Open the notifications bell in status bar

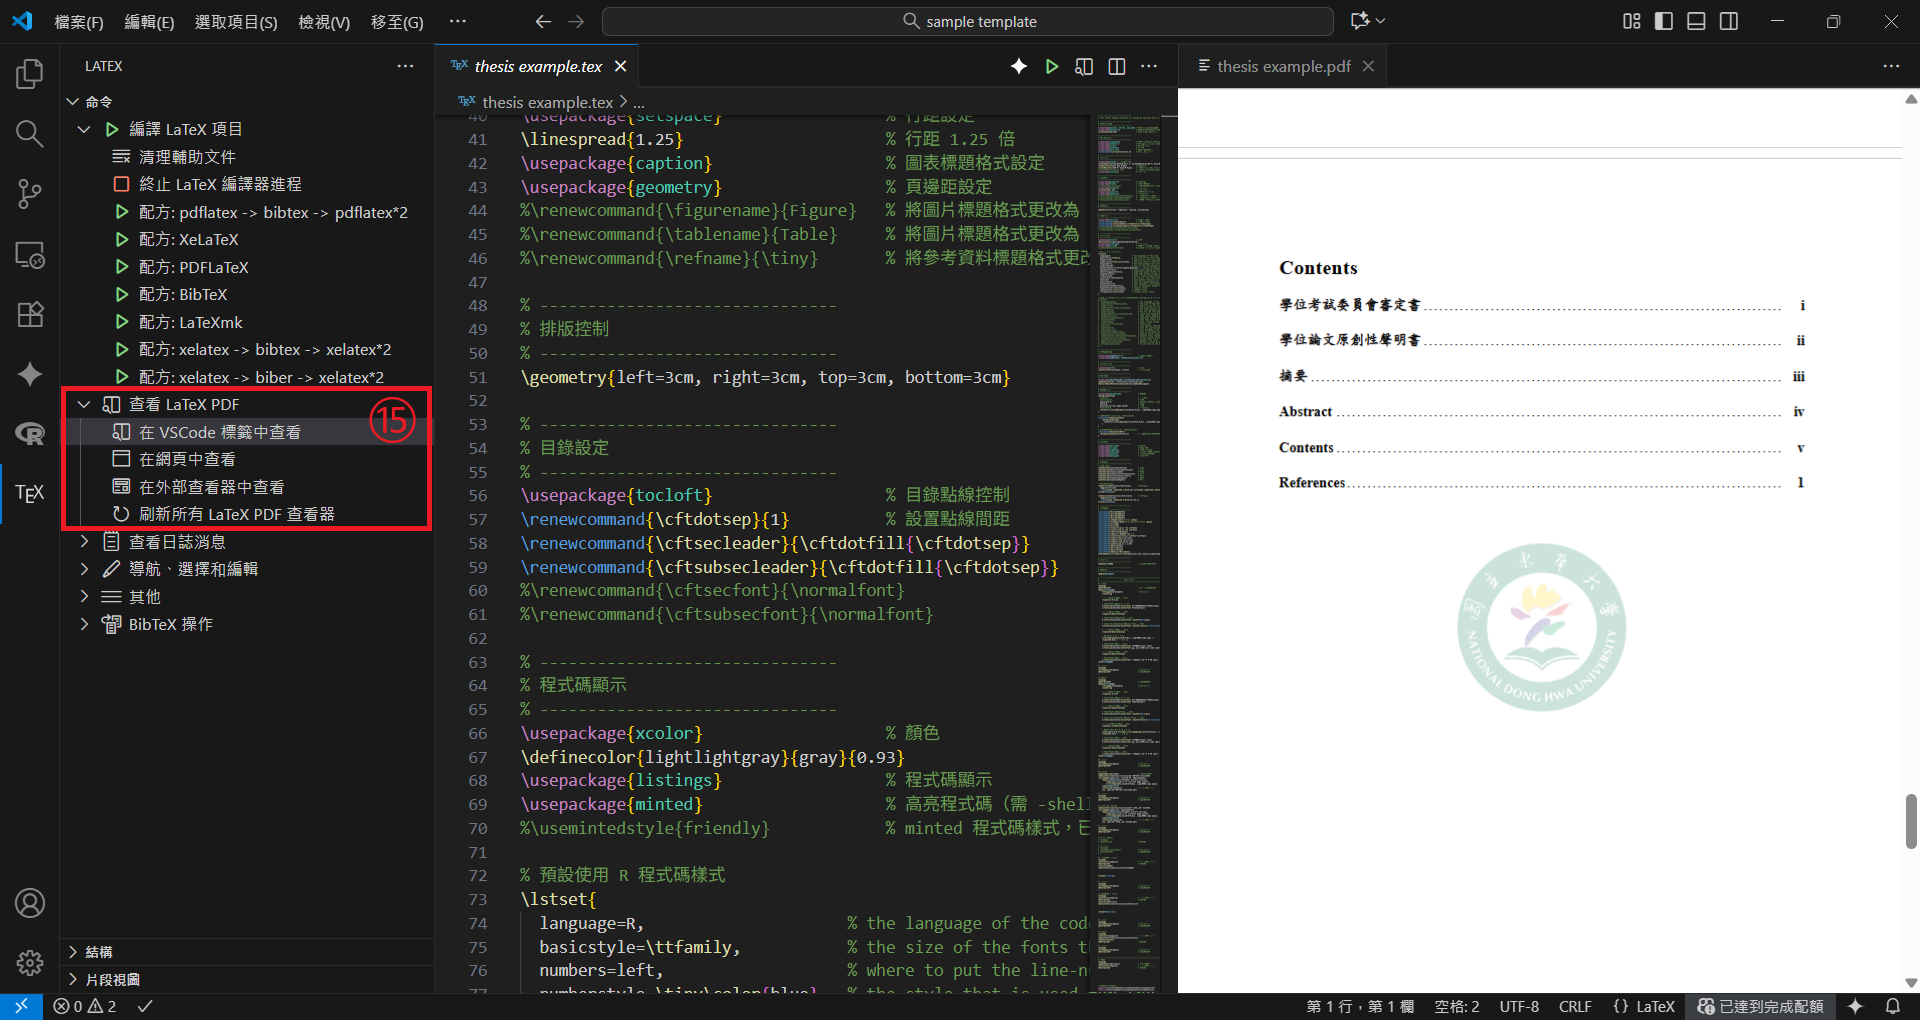(x=1892, y=1006)
